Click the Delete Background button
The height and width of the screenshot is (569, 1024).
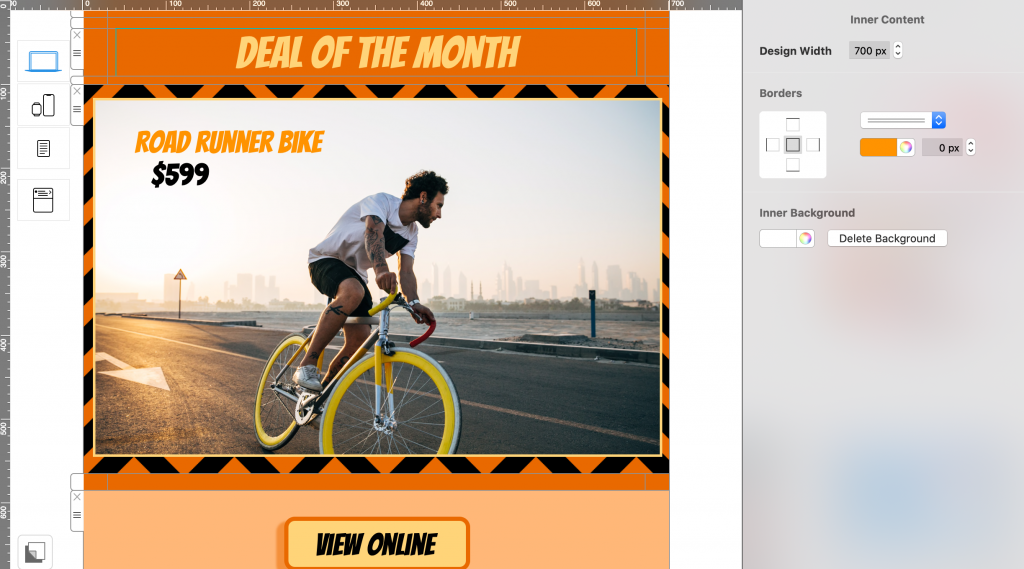[887, 238]
